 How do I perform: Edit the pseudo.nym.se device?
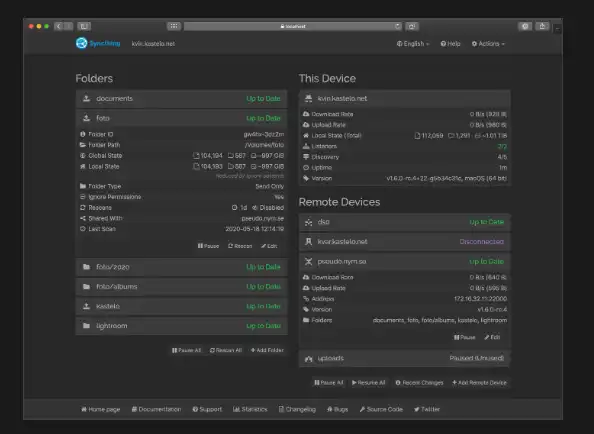point(492,337)
